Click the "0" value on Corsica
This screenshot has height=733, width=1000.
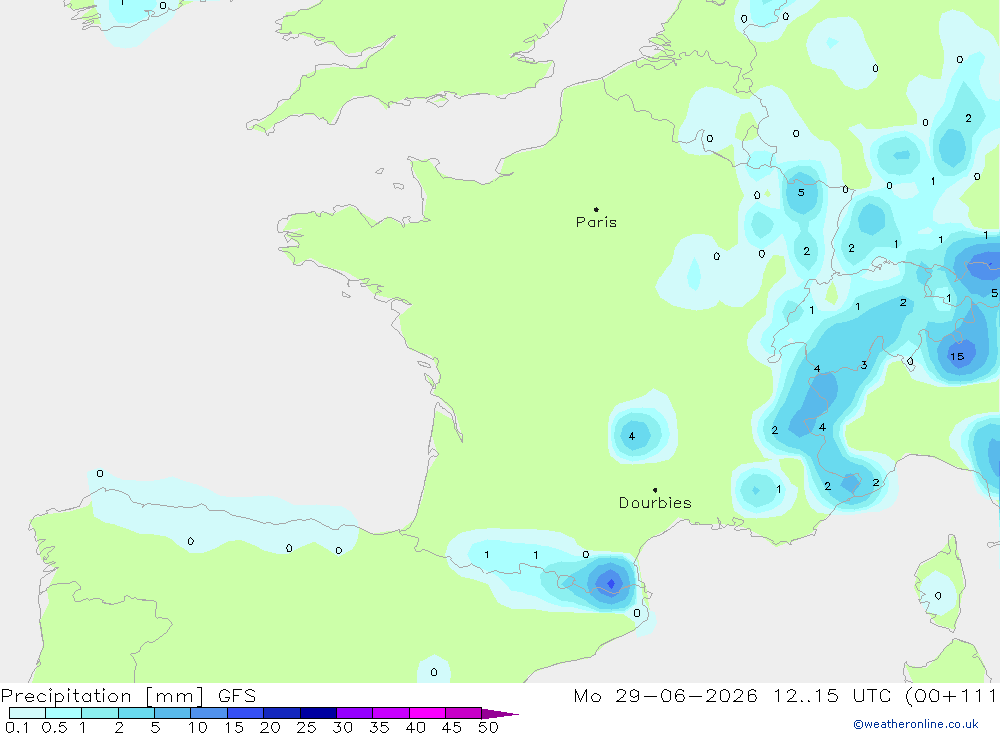click(x=938, y=596)
